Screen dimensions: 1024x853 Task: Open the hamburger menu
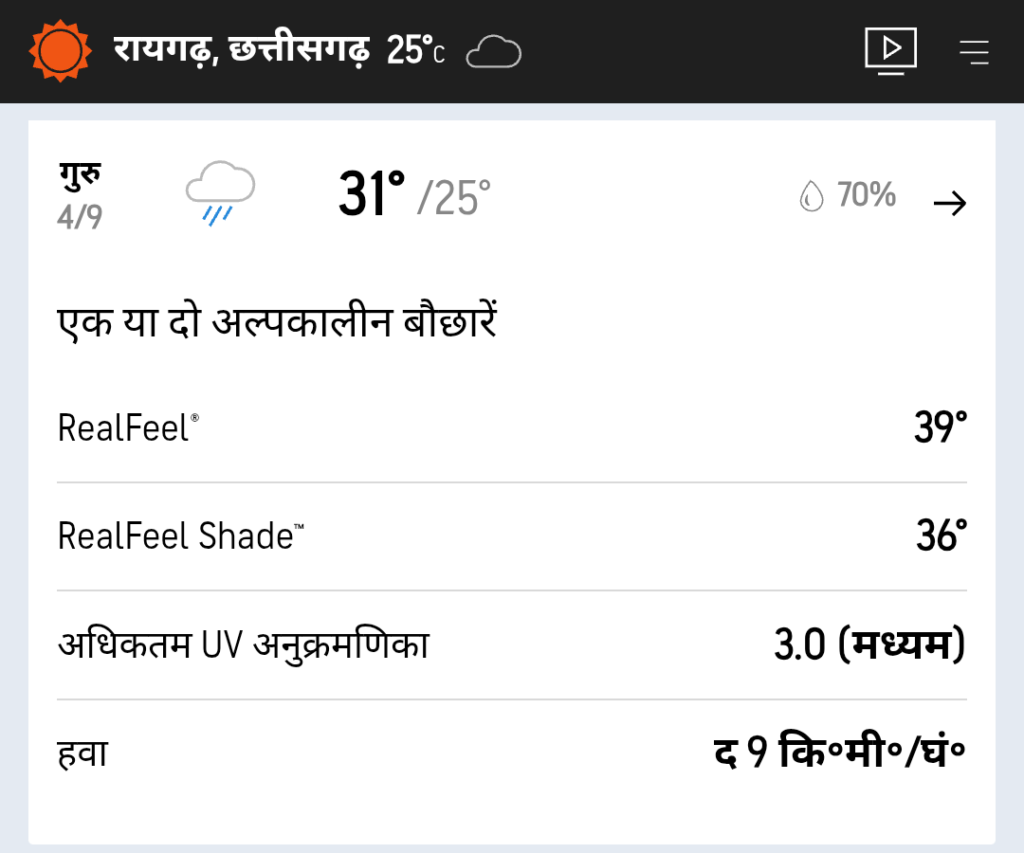(x=973, y=51)
